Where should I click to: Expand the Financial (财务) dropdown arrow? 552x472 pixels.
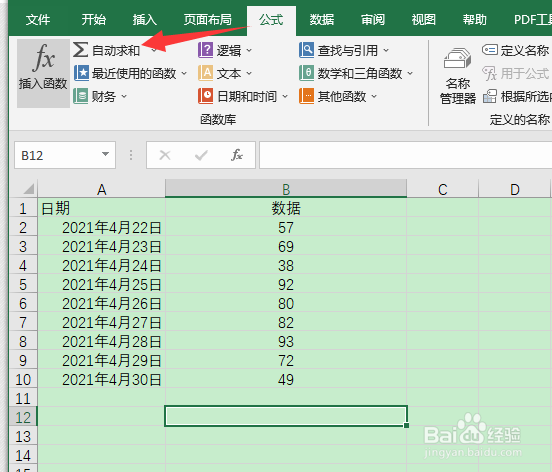[124, 96]
